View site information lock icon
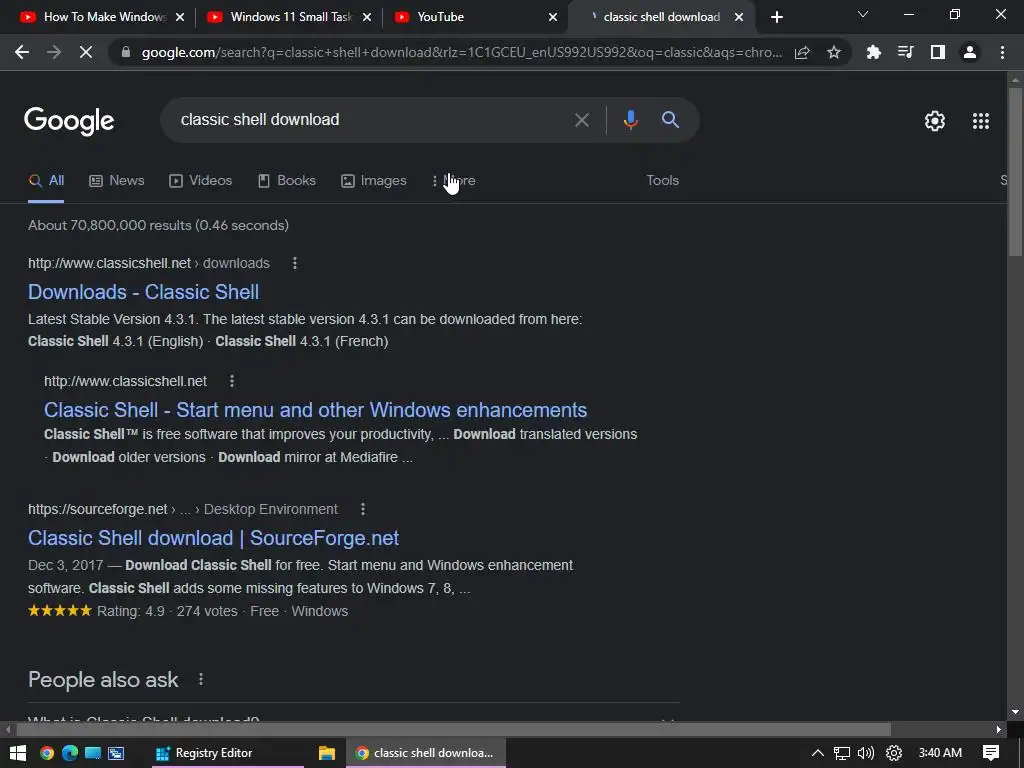This screenshot has width=1024, height=768. coord(126,52)
